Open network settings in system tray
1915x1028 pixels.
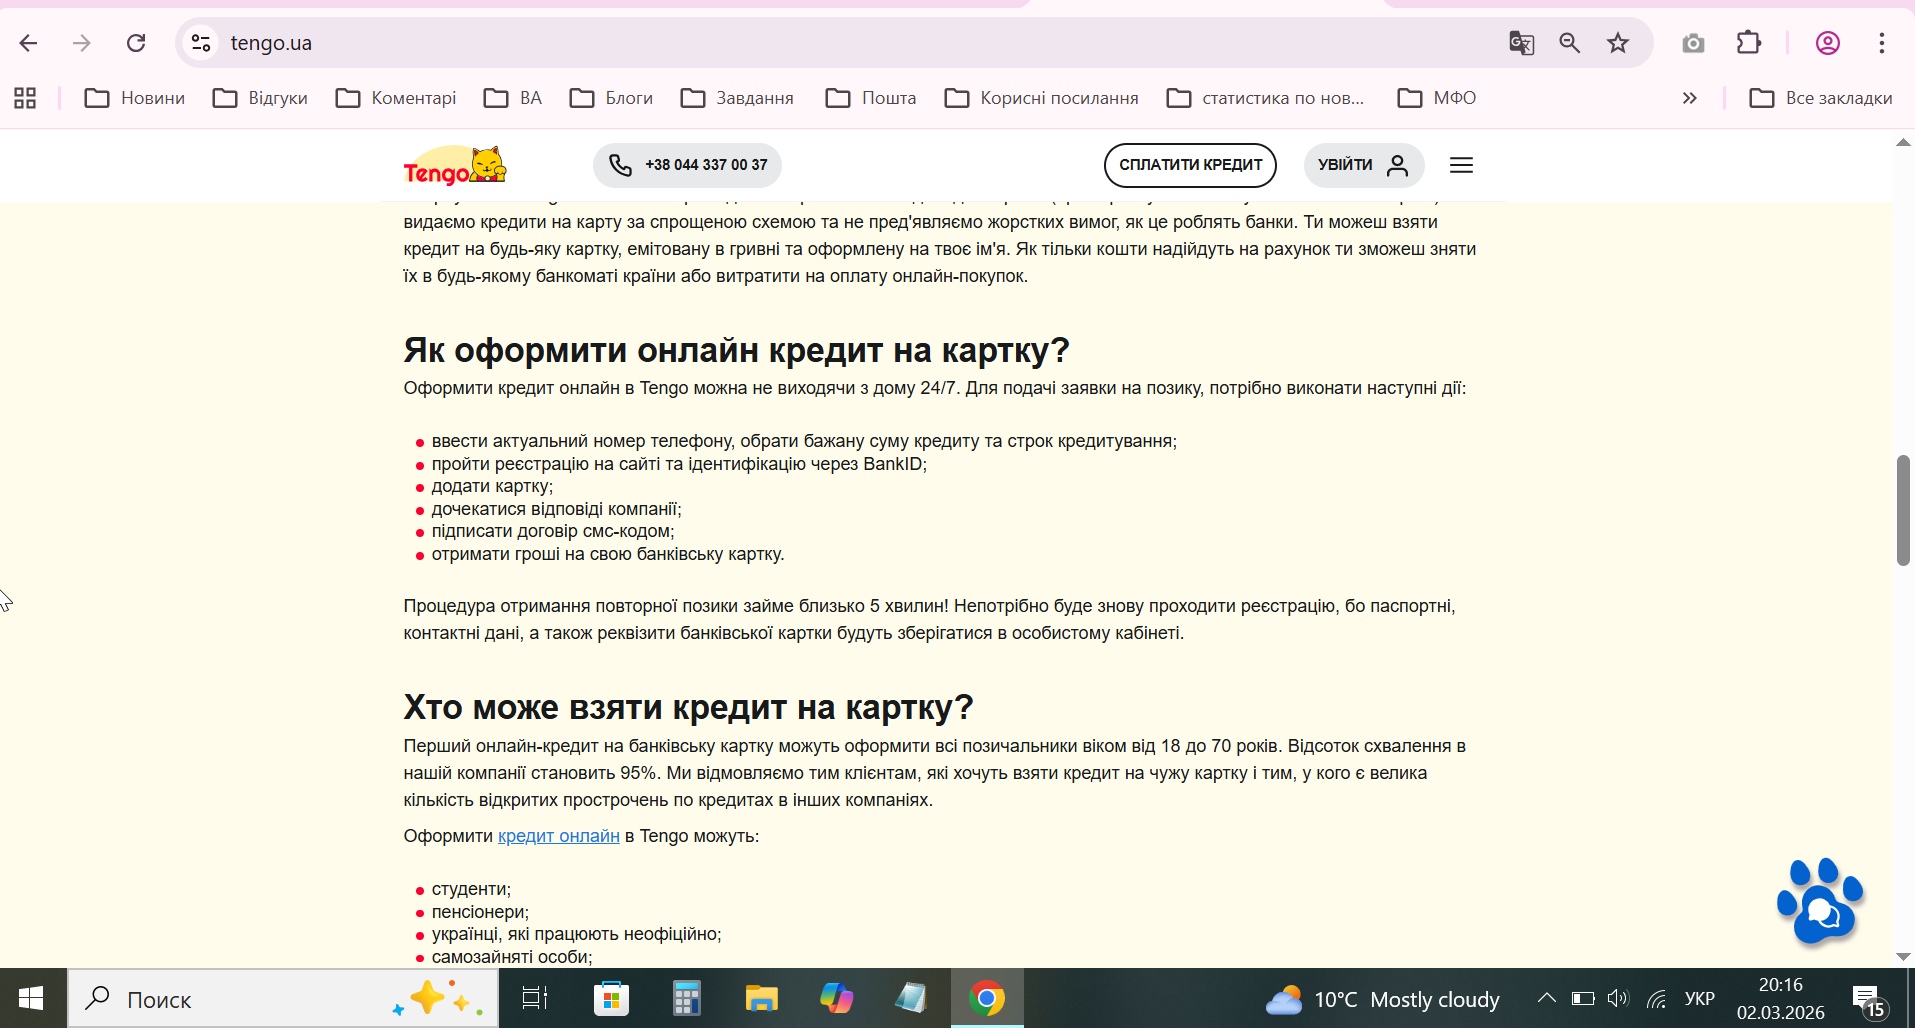pyautogui.click(x=1656, y=998)
